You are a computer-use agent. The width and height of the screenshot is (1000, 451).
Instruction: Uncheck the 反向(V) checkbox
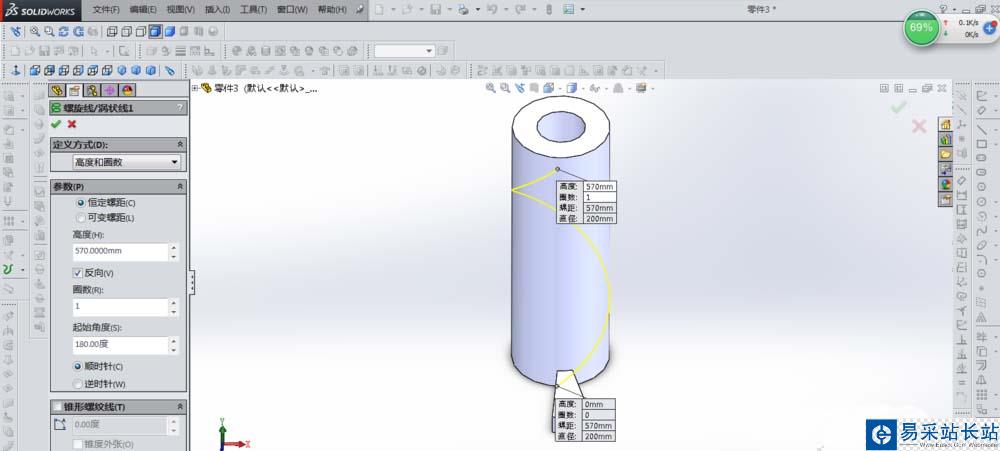pyautogui.click(x=78, y=273)
